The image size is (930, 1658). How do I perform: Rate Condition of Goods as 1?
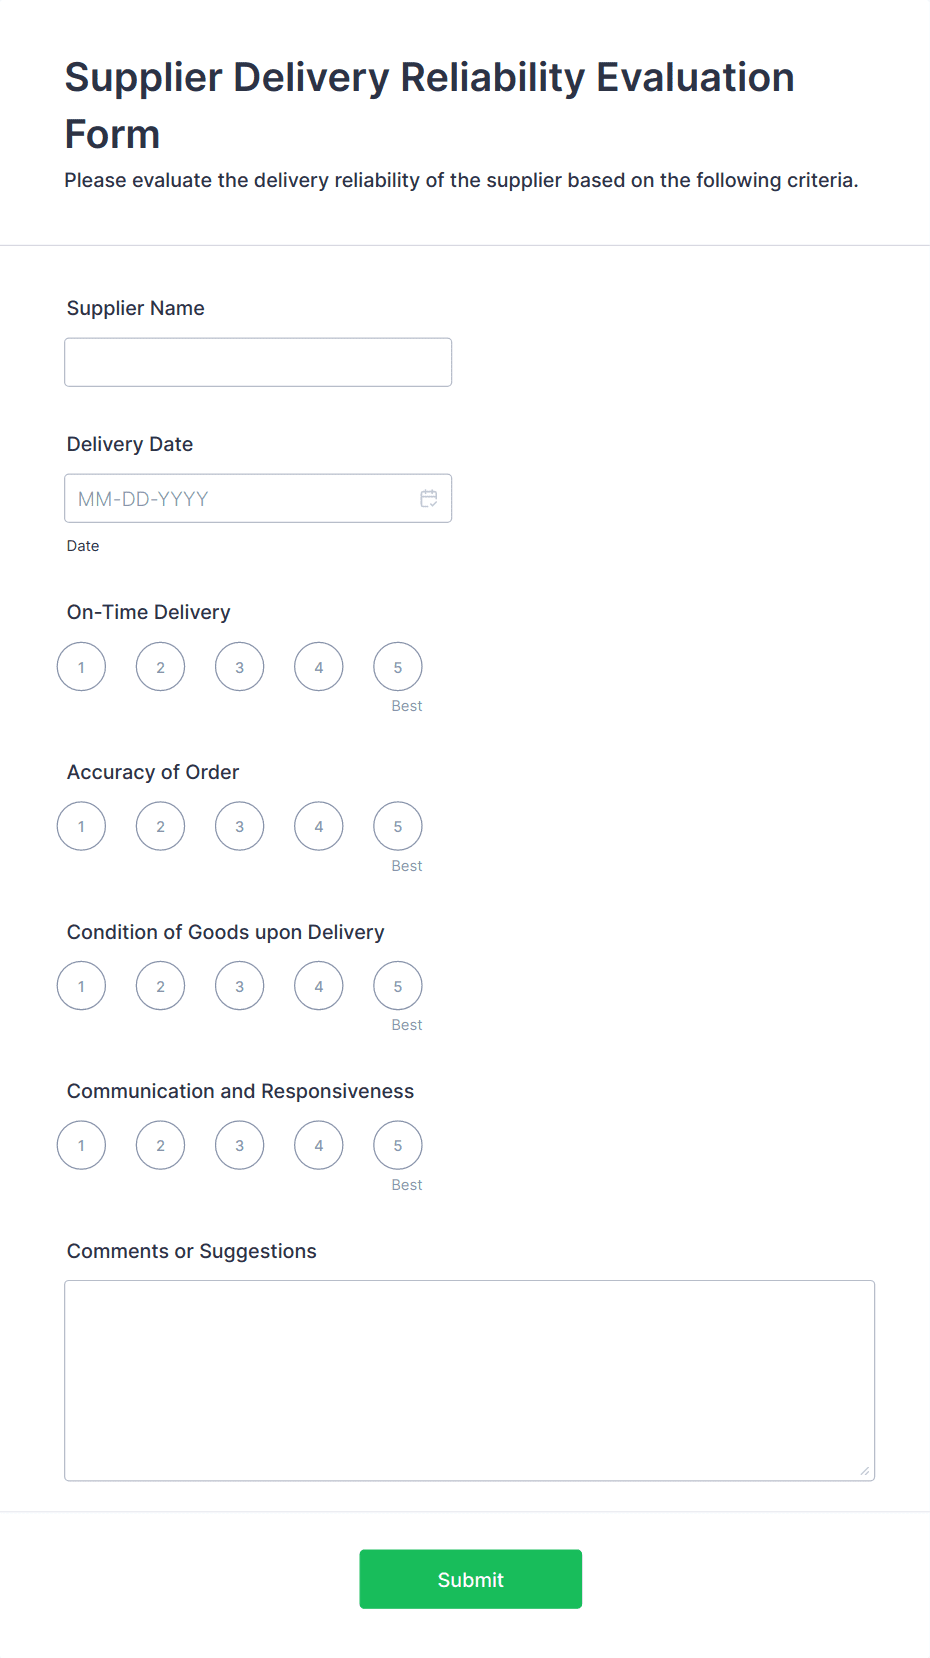coord(81,986)
